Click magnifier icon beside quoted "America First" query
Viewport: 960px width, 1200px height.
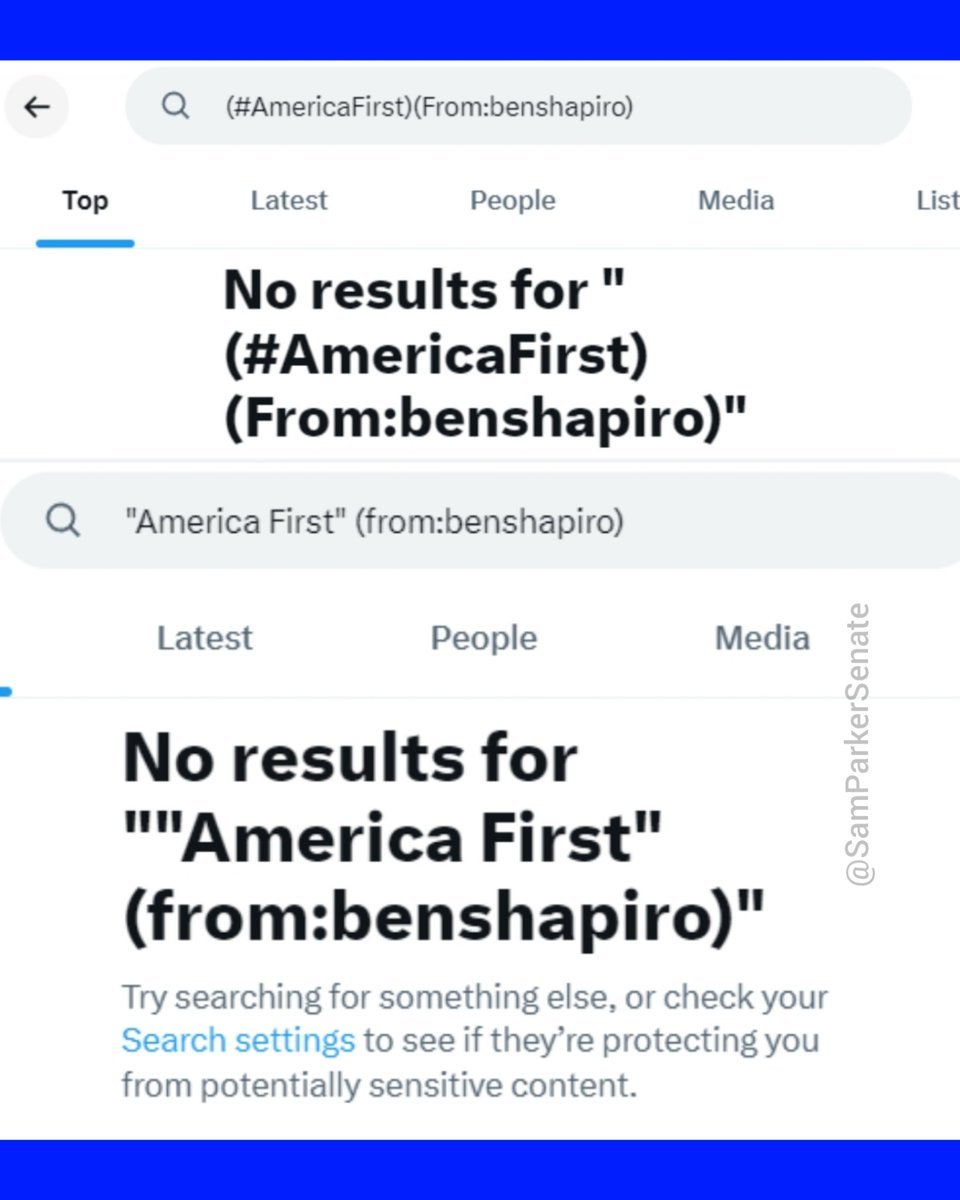[63, 520]
